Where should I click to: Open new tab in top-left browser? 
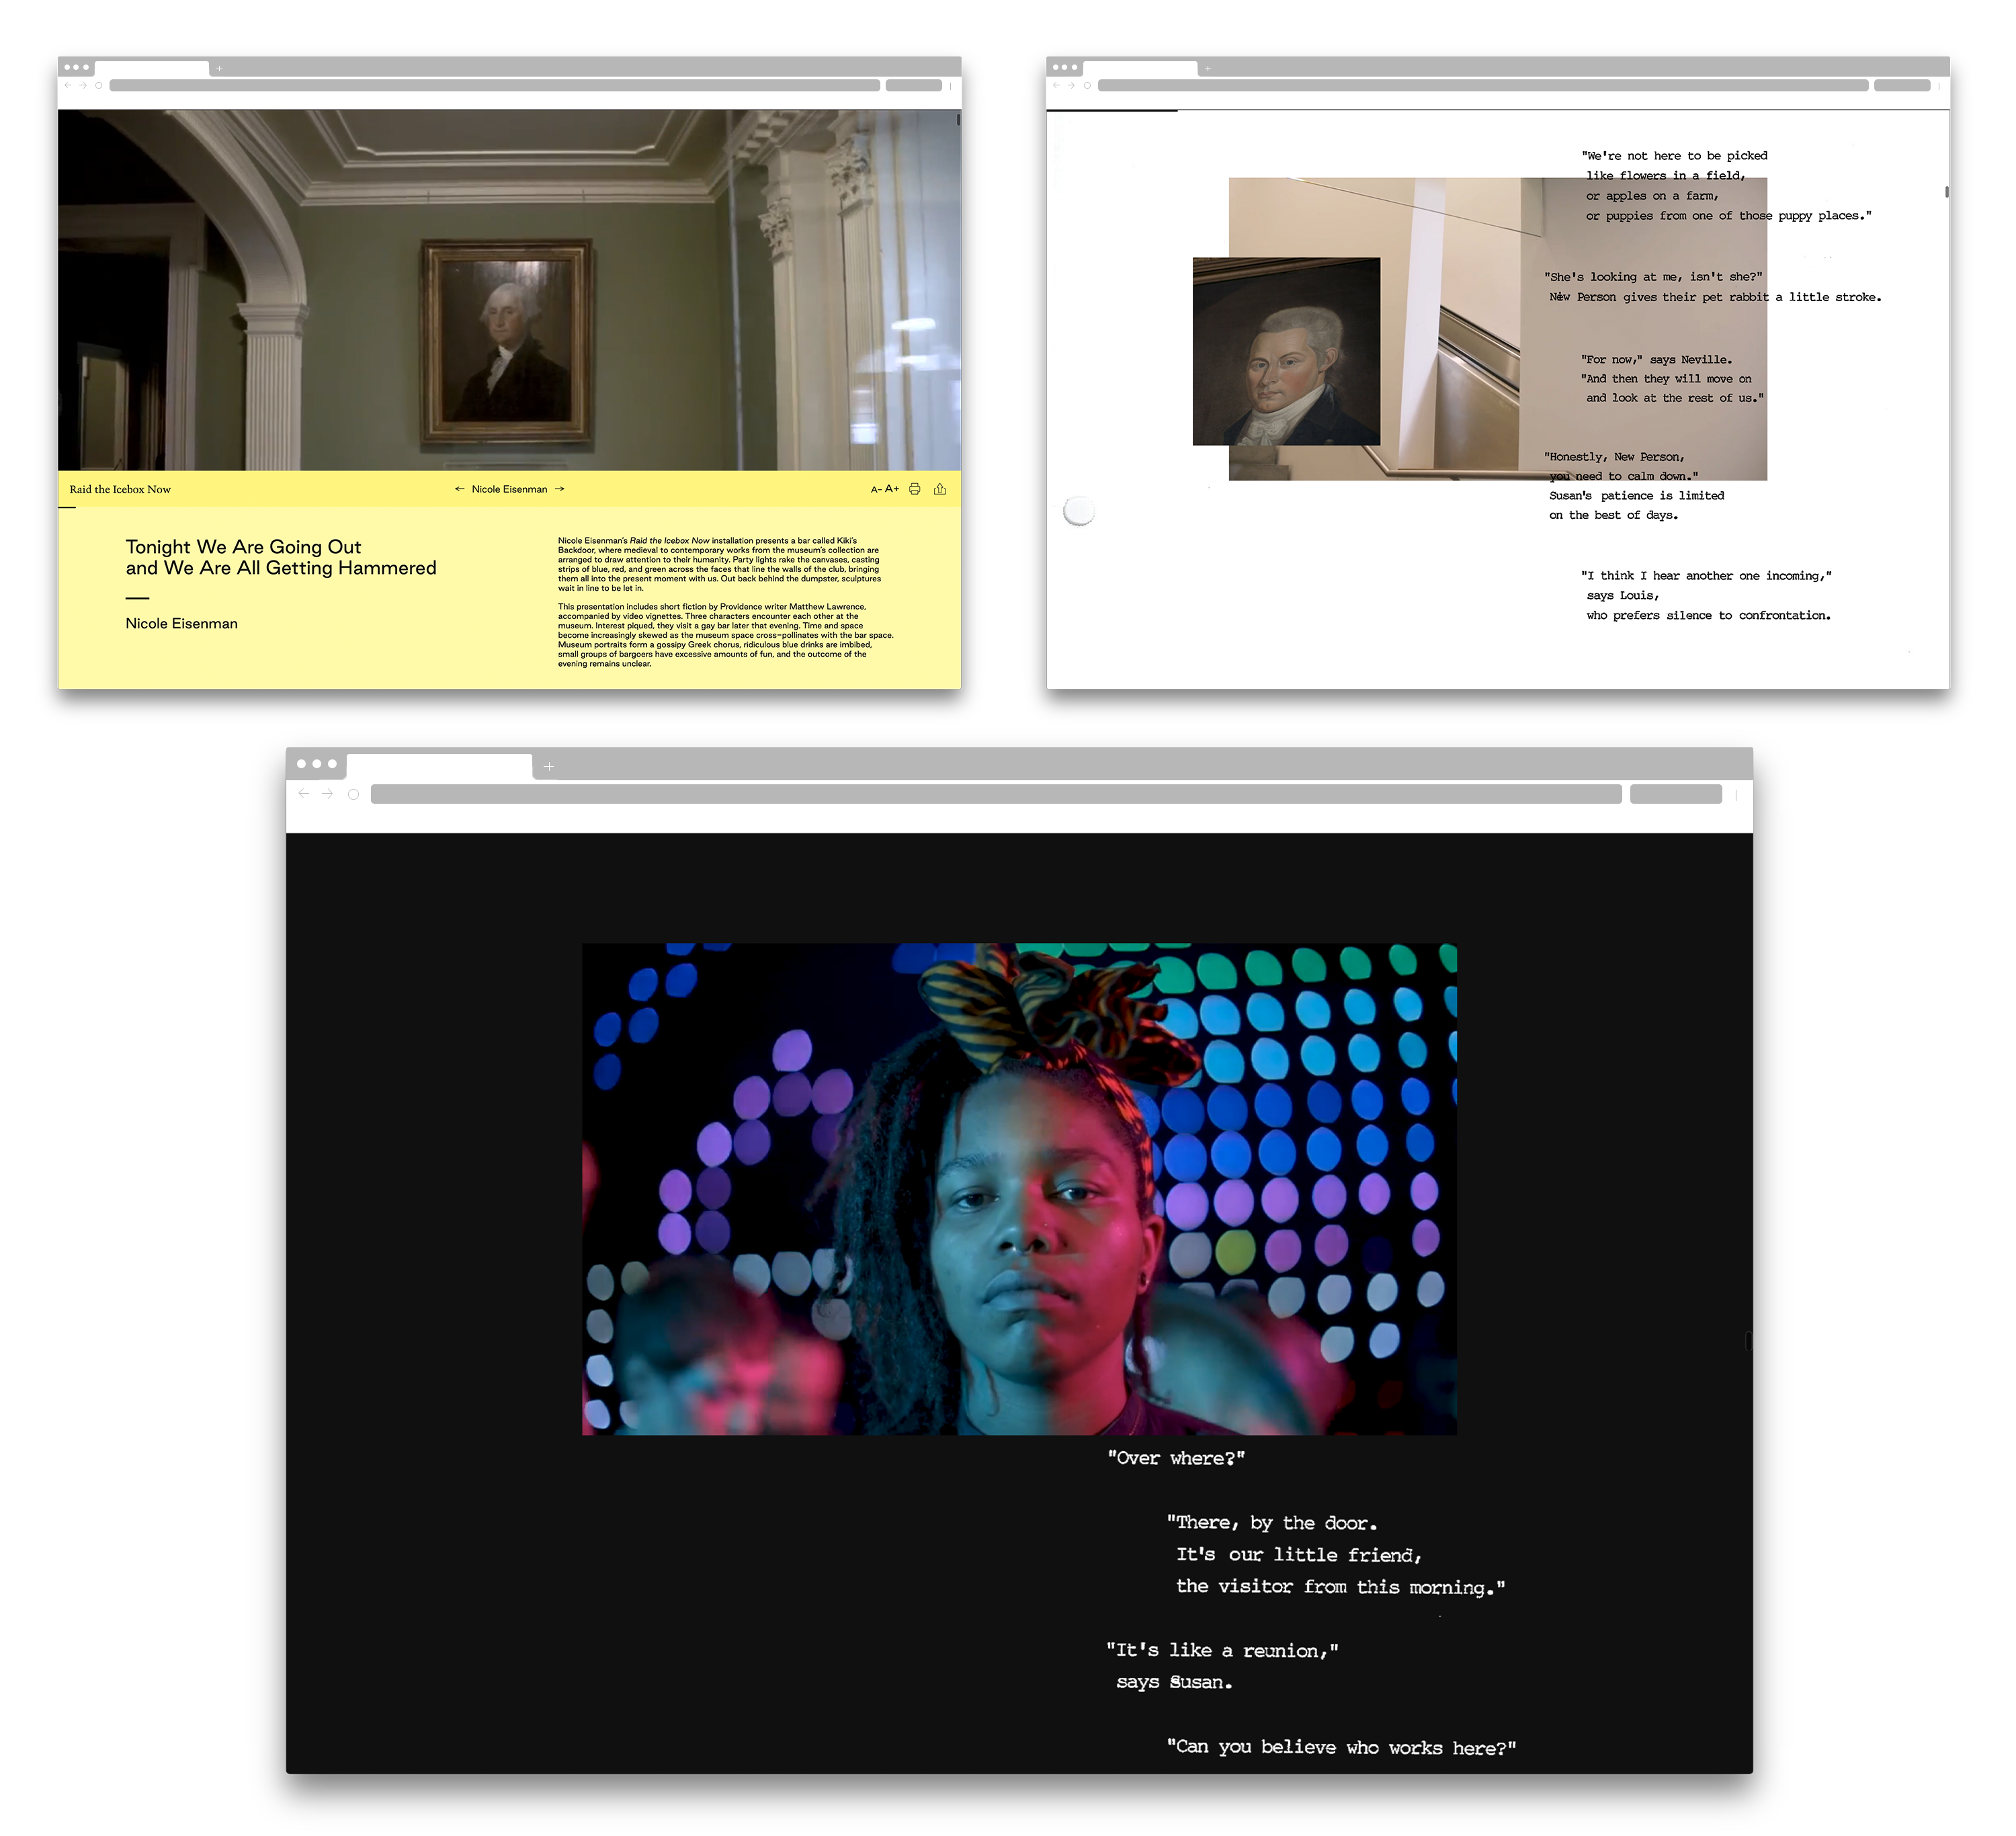tap(219, 69)
